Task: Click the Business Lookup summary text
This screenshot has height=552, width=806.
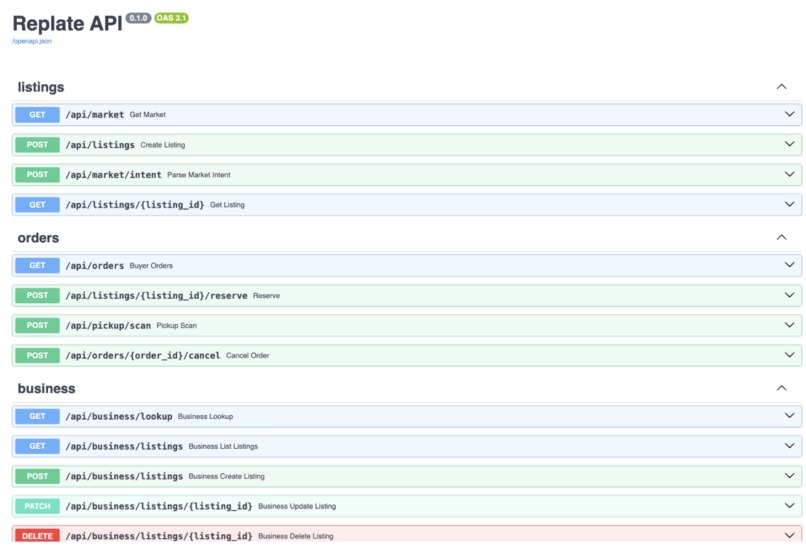Action: (205, 416)
